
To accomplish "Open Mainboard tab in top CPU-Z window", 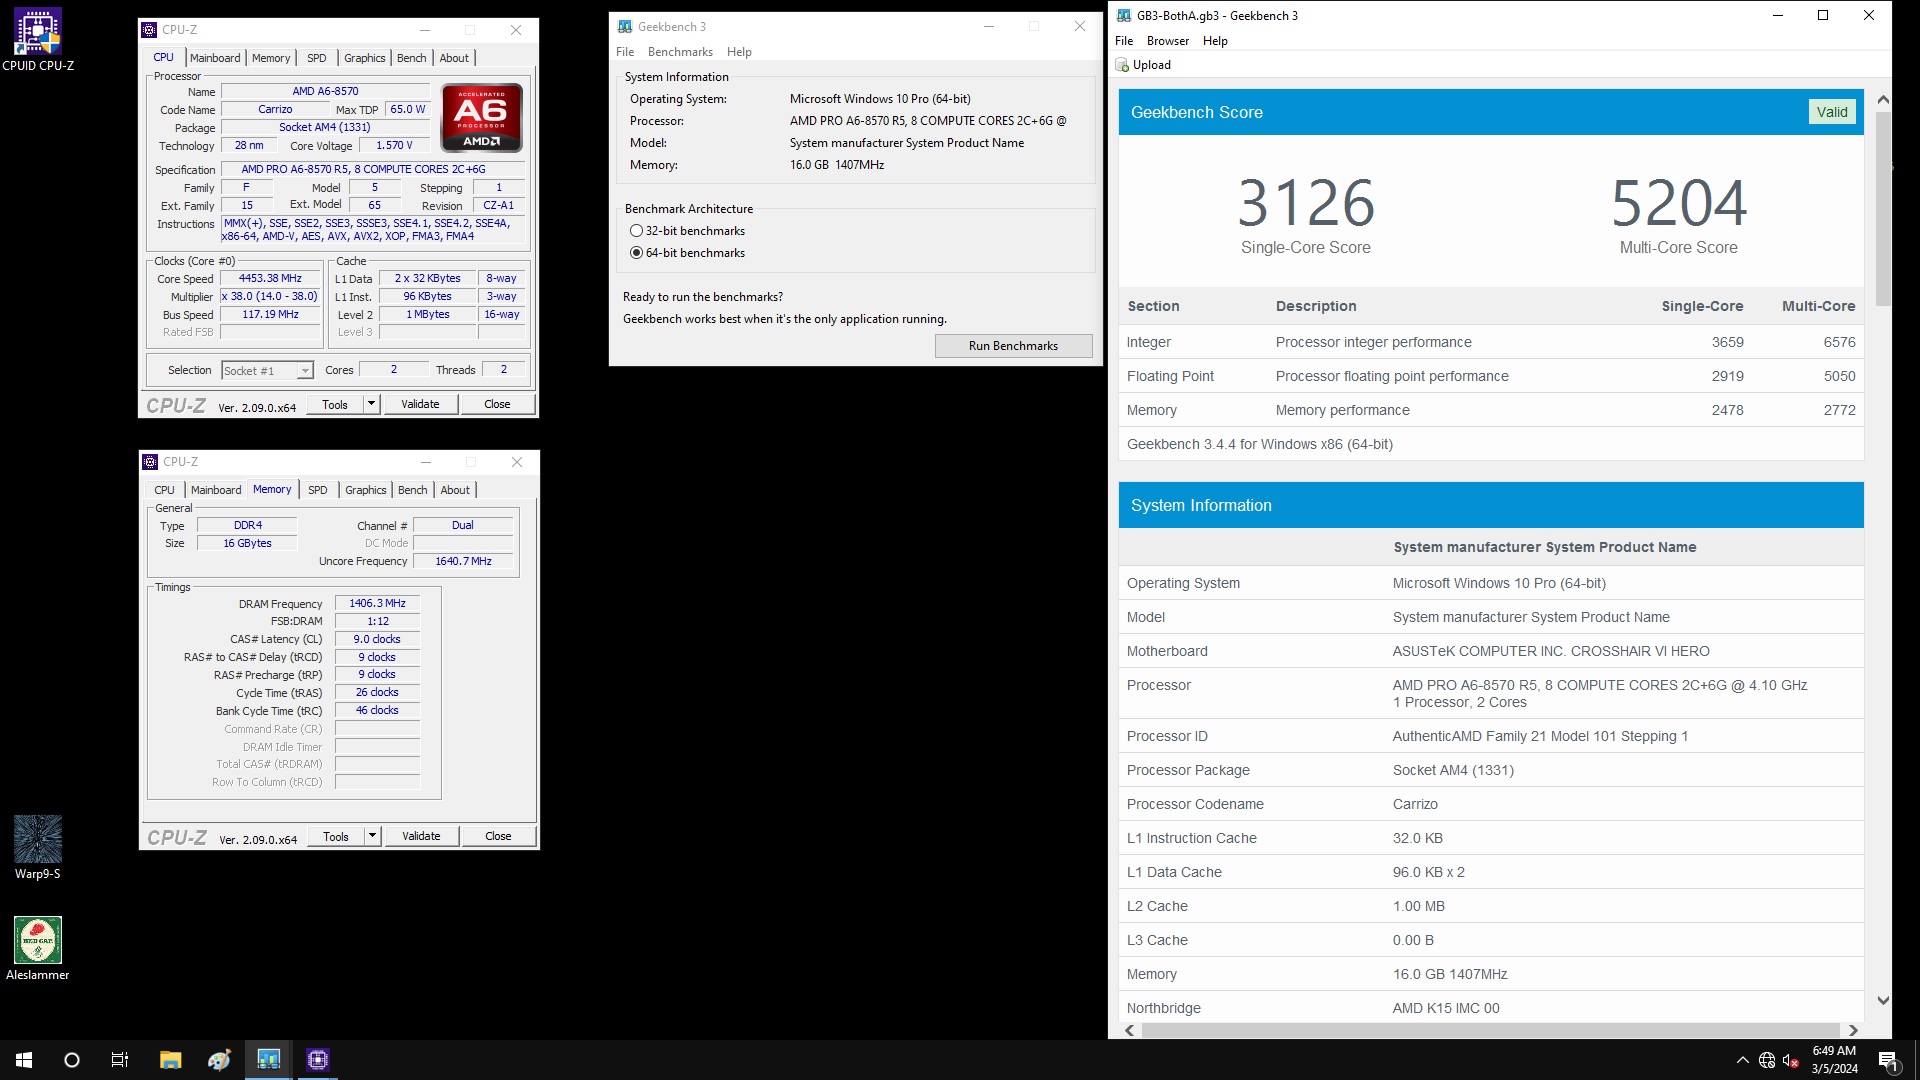I will 215,58.
